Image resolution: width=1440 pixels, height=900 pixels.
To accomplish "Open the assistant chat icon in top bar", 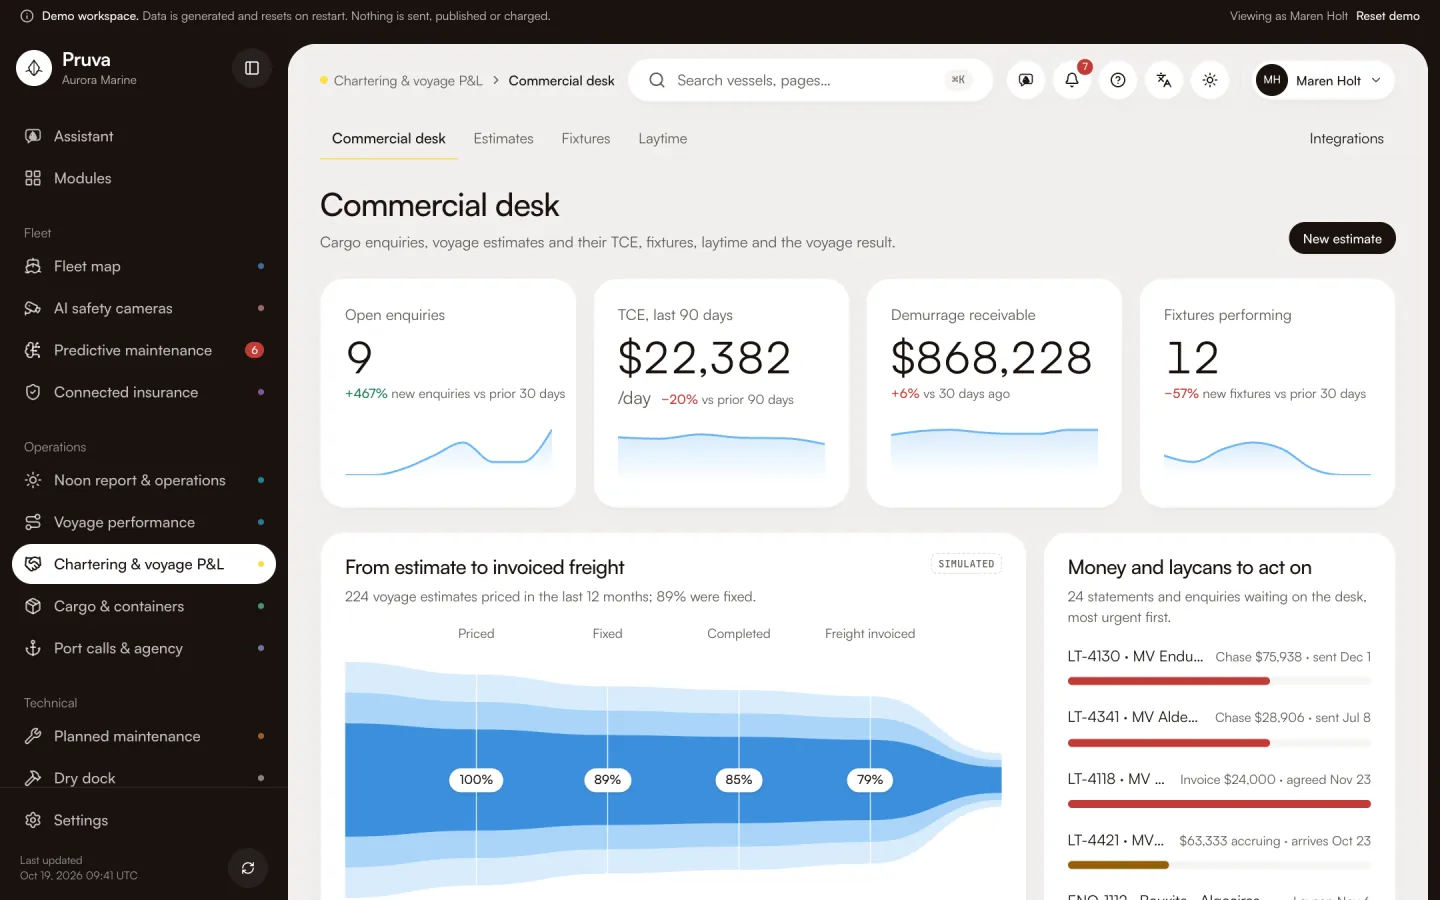I will point(1026,80).
